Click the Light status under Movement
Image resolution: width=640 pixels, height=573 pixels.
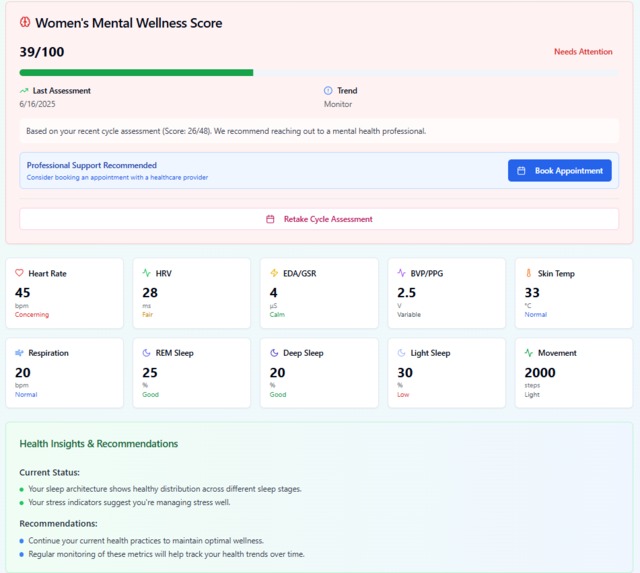[532, 395]
